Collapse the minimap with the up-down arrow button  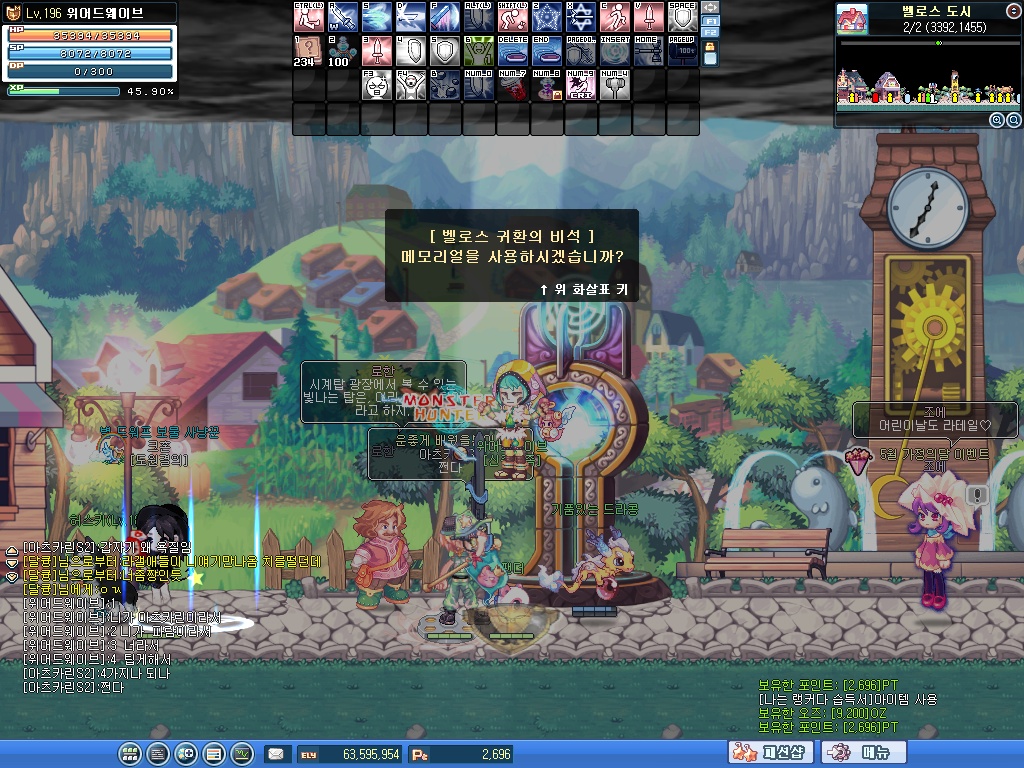click(x=1011, y=11)
